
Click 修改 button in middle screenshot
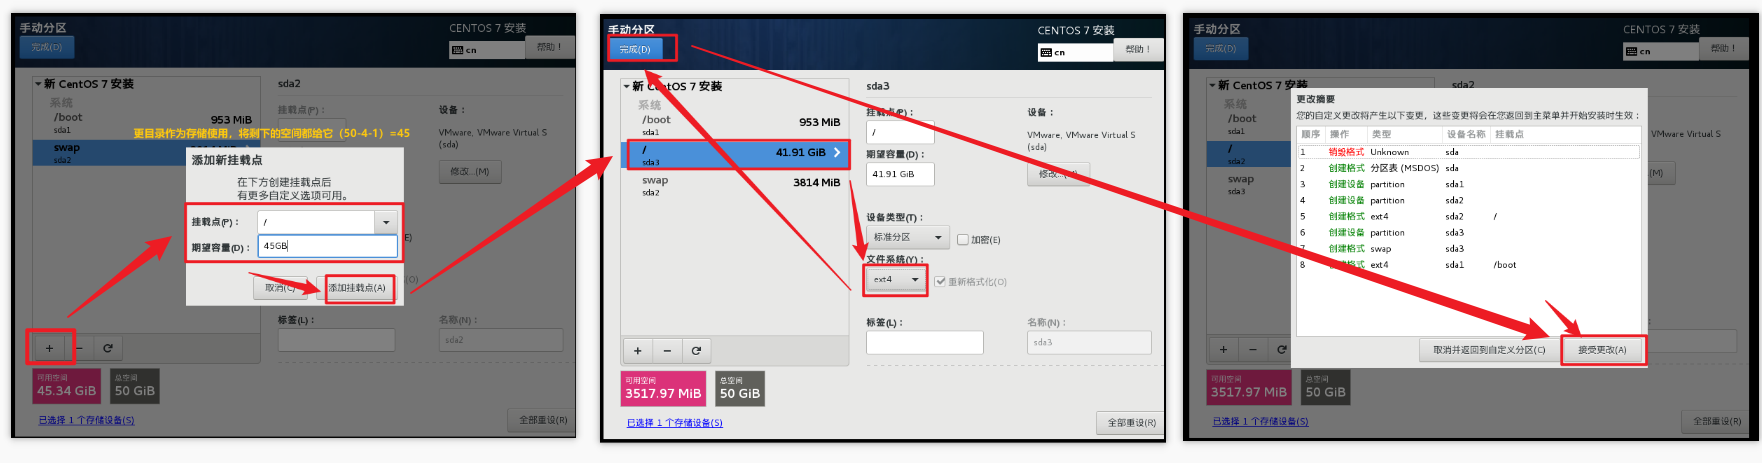[1058, 174]
